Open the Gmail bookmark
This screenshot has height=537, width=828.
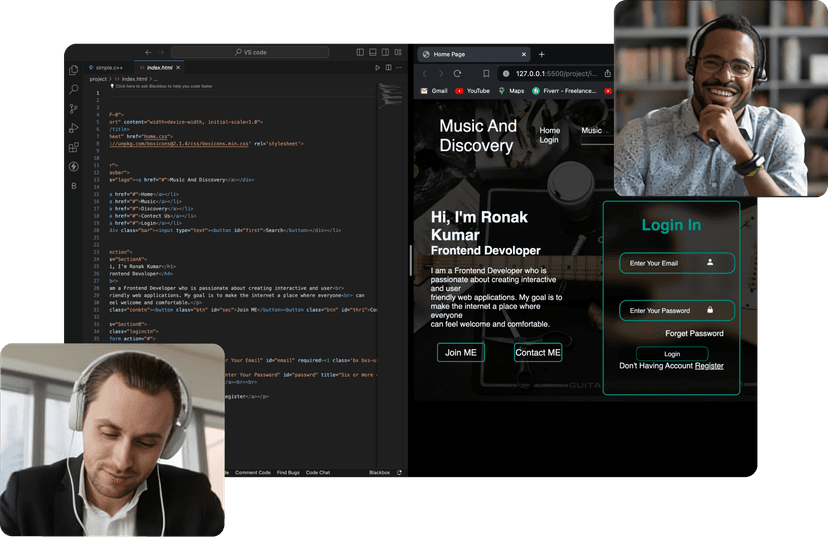point(434,91)
